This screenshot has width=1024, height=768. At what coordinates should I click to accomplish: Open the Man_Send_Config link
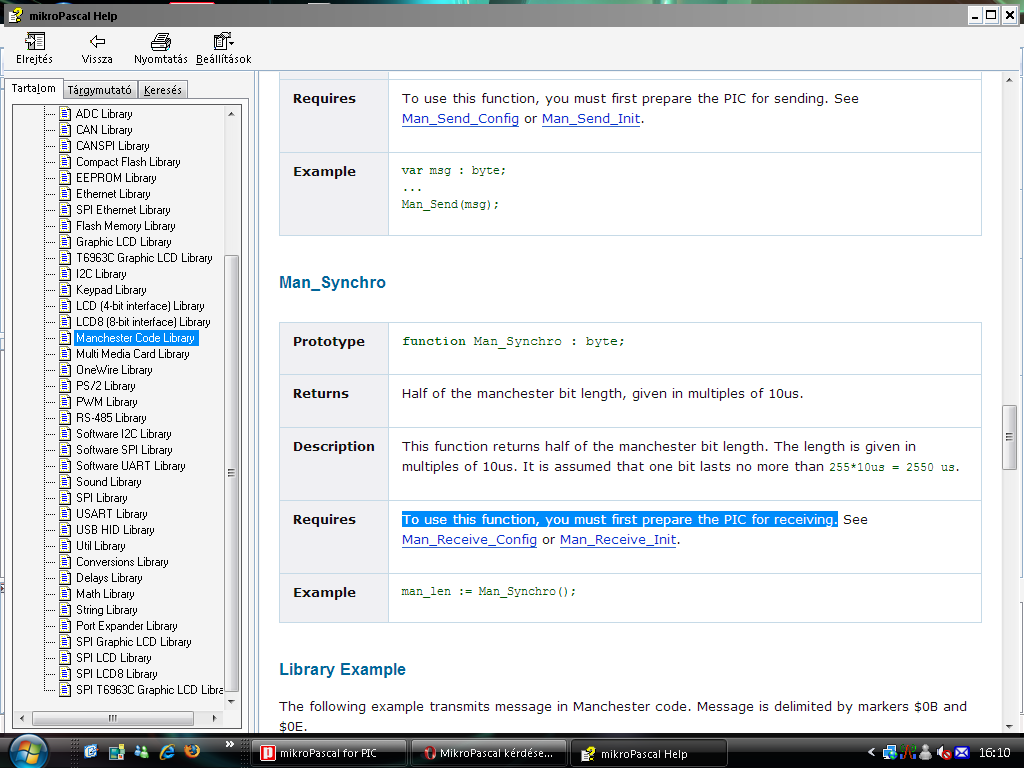point(460,119)
